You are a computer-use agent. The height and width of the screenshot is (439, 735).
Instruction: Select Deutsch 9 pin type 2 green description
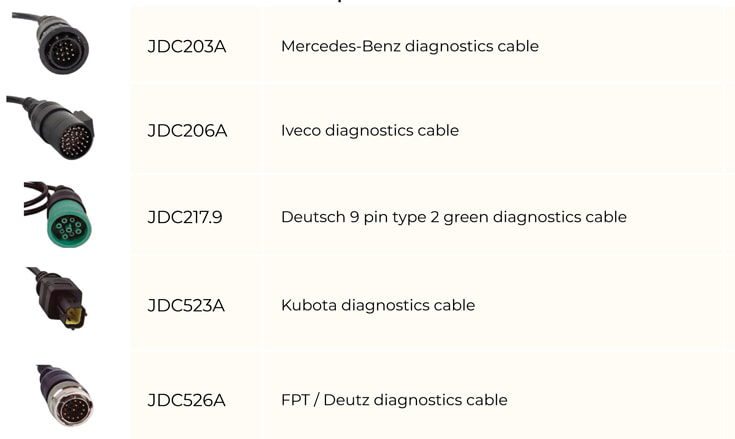454,217
